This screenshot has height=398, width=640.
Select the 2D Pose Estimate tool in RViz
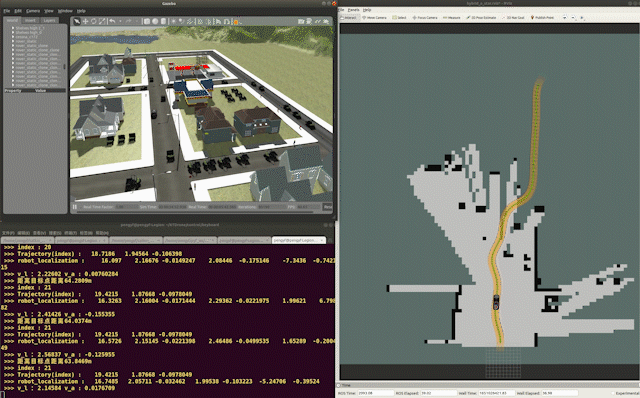coord(481,18)
